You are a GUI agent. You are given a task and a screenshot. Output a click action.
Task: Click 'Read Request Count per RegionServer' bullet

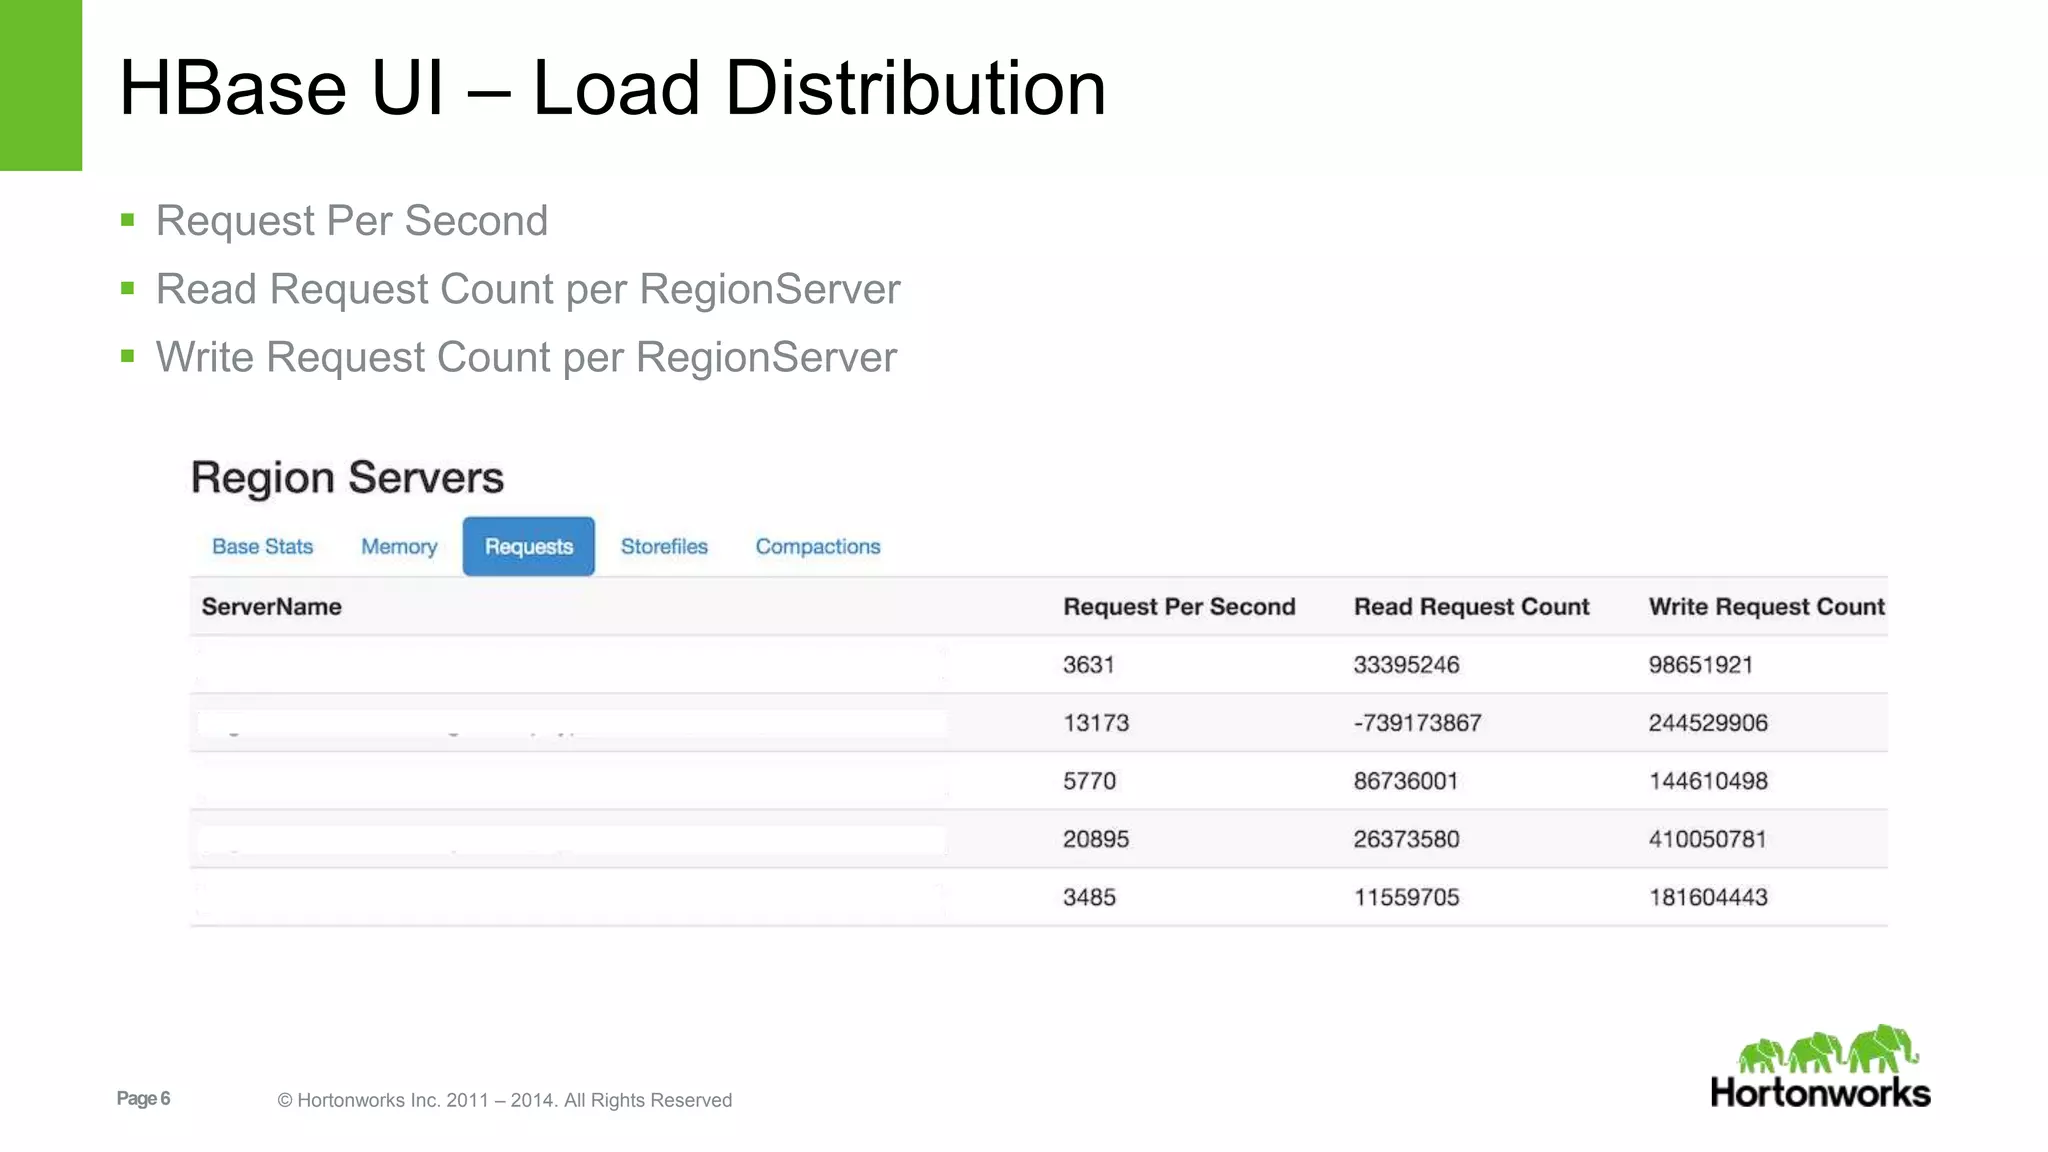527,289
